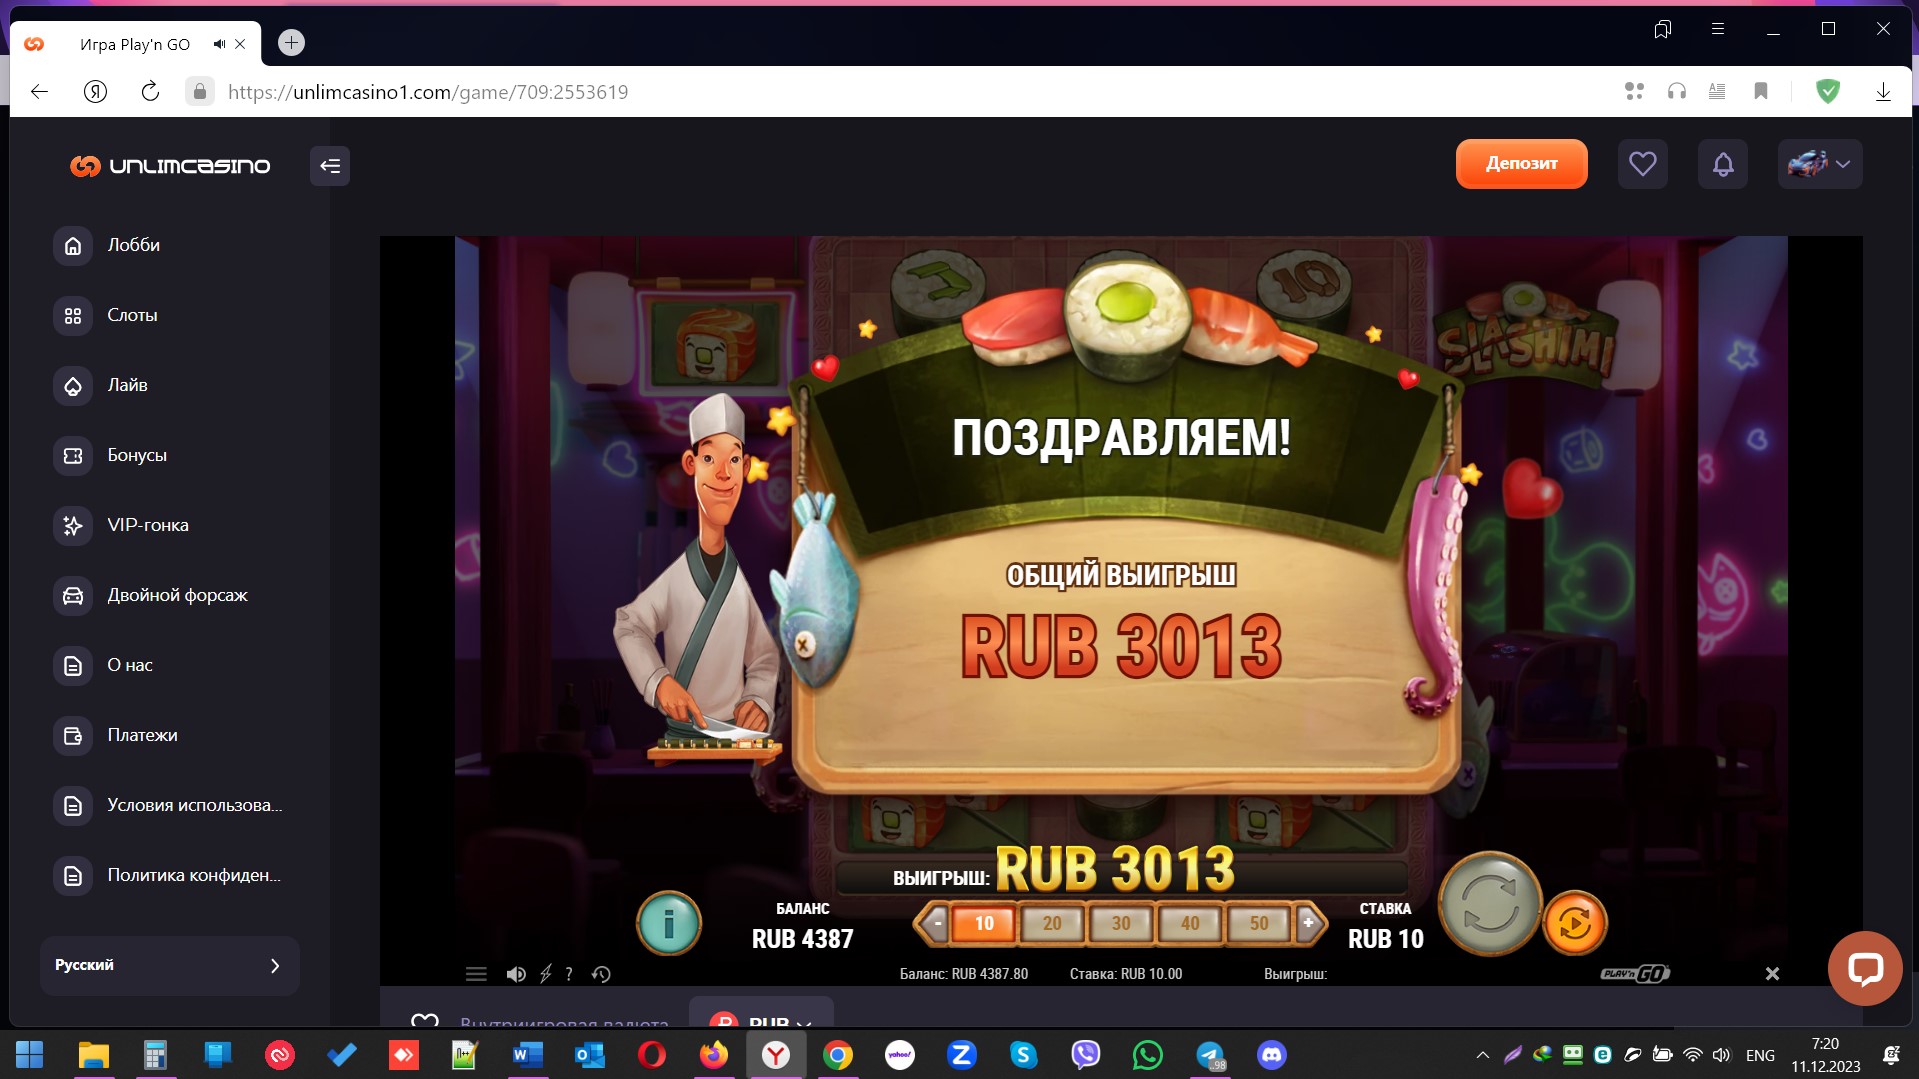Mute the game sound
Image resolution: width=1919 pixels, height=1079 pixels.
pos(516,974)
